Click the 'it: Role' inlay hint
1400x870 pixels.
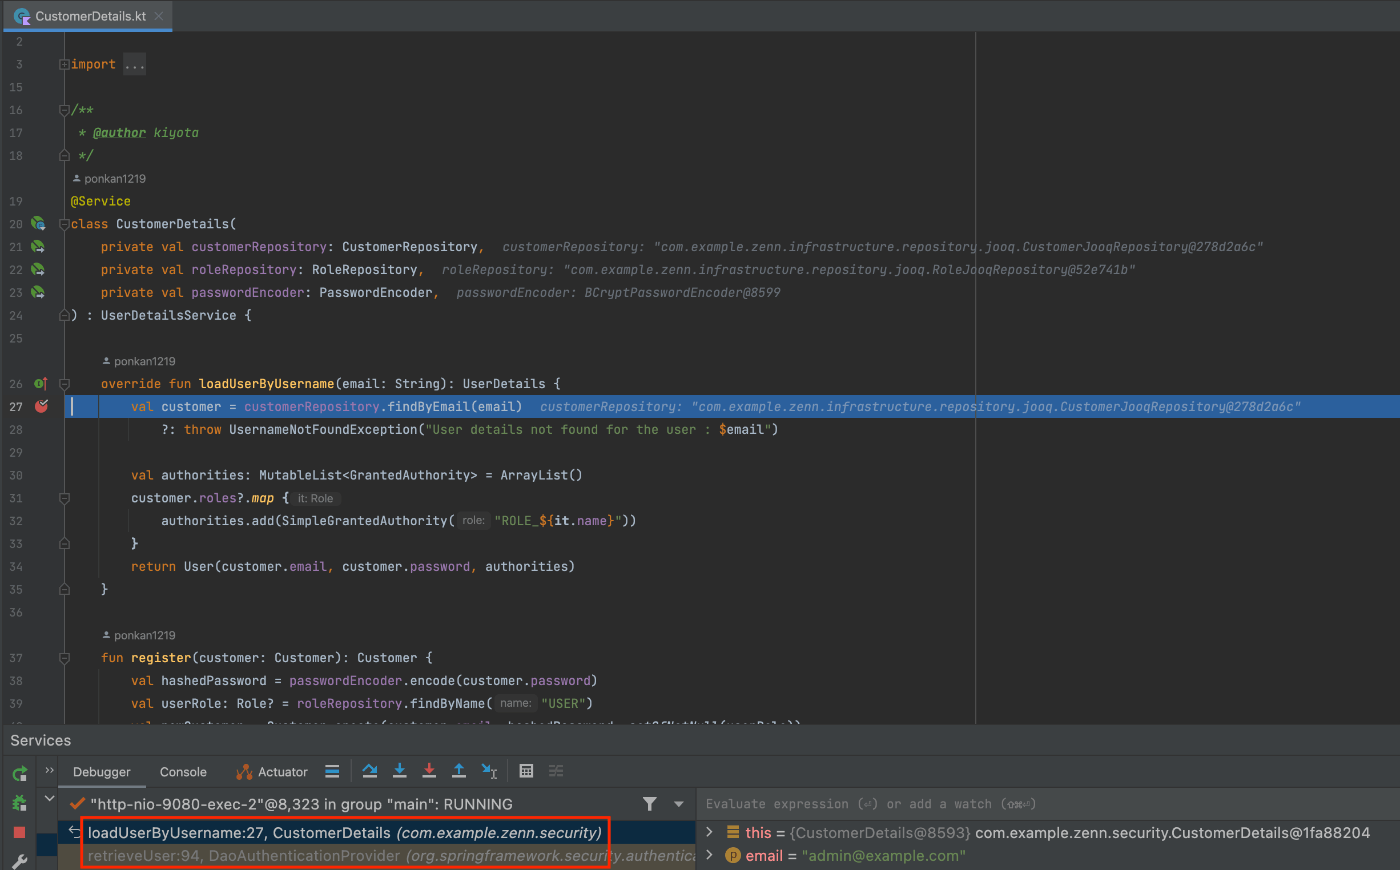(315, 498)
